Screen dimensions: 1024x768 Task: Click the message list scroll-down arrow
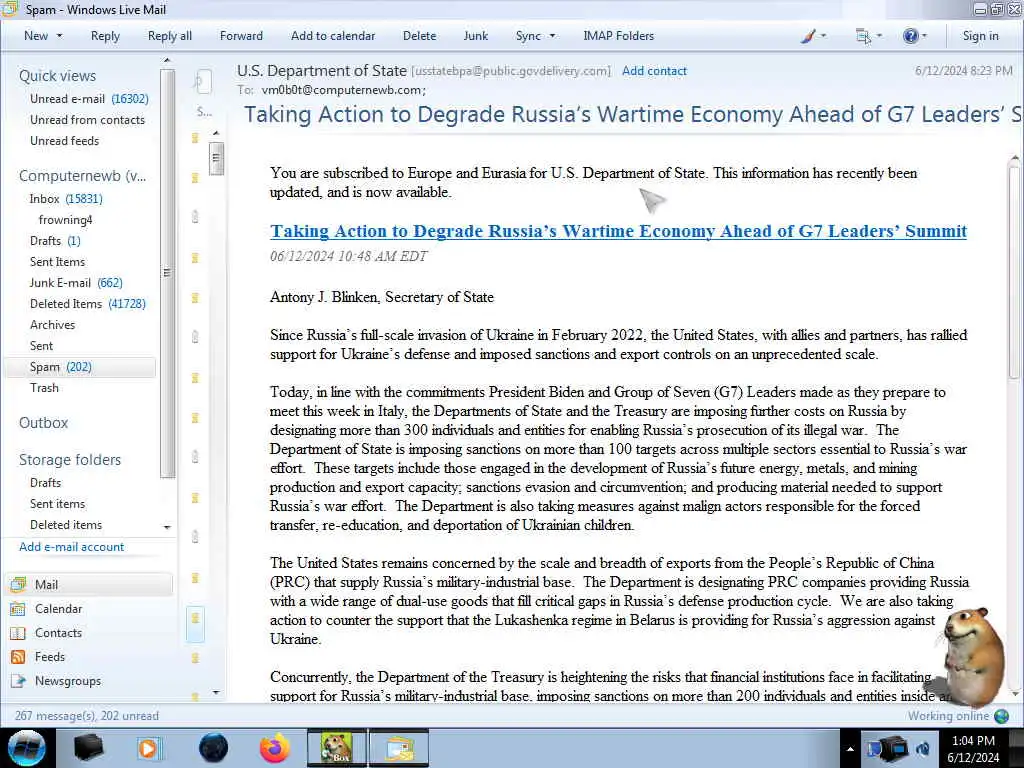click(x=216, y=692)
